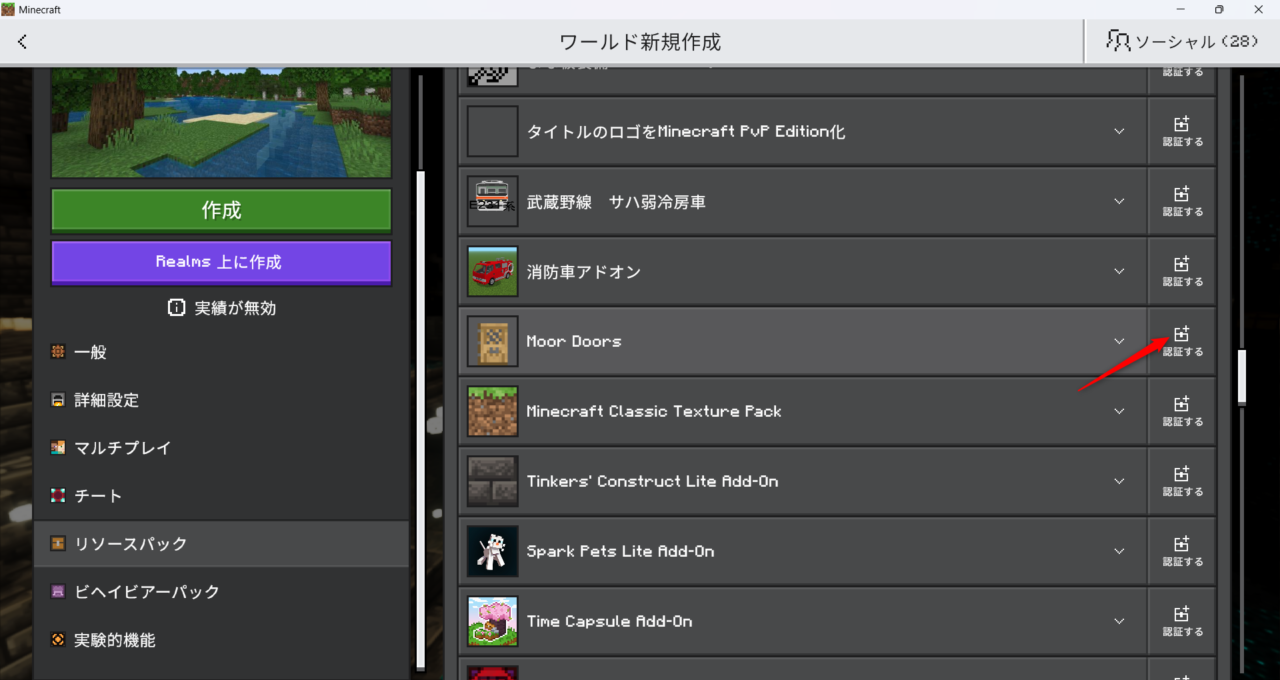This screenshot has width=1280, height=680.
Task: Select the 消防車アドオン pack name
Action: point(584,271)
